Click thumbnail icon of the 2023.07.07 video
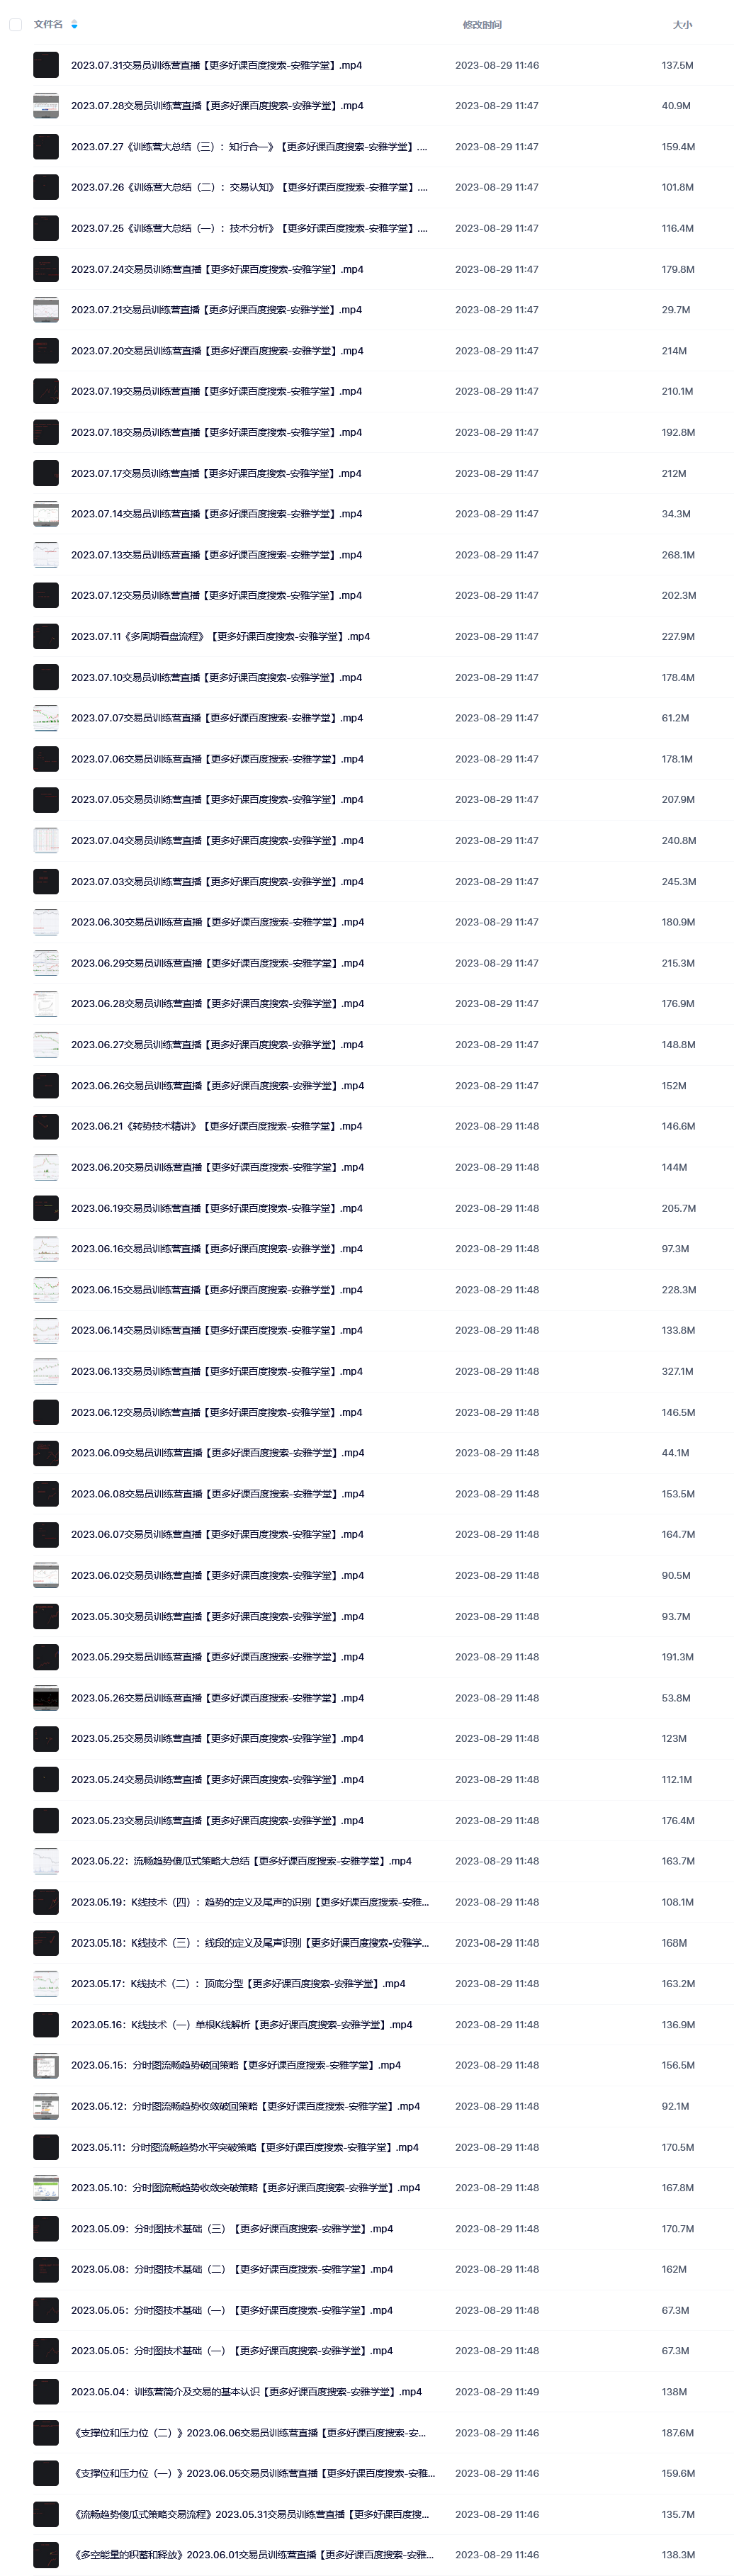Image resolution: width=734 pixels, height=2576 pixels. (46, 718)
